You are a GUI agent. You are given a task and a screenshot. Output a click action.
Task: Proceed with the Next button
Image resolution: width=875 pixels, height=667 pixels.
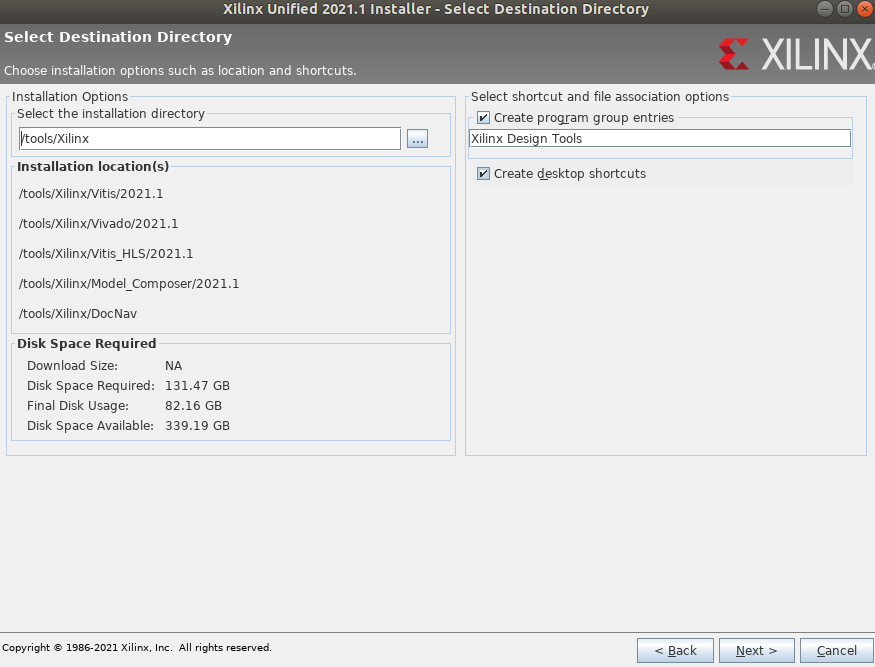point(756,650)
